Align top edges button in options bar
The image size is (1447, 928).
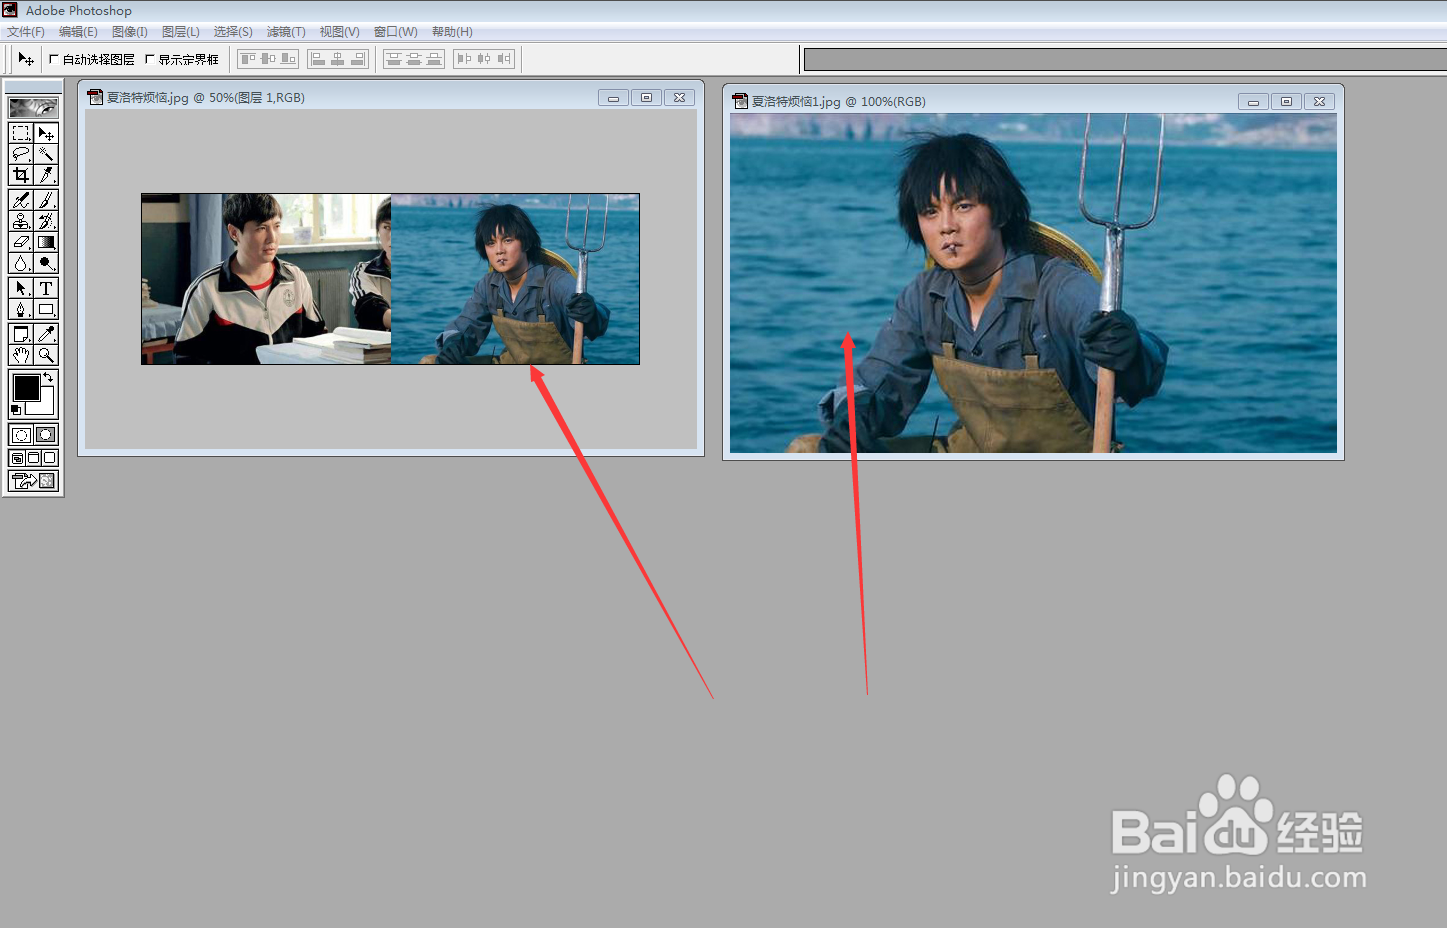(248, 59)
